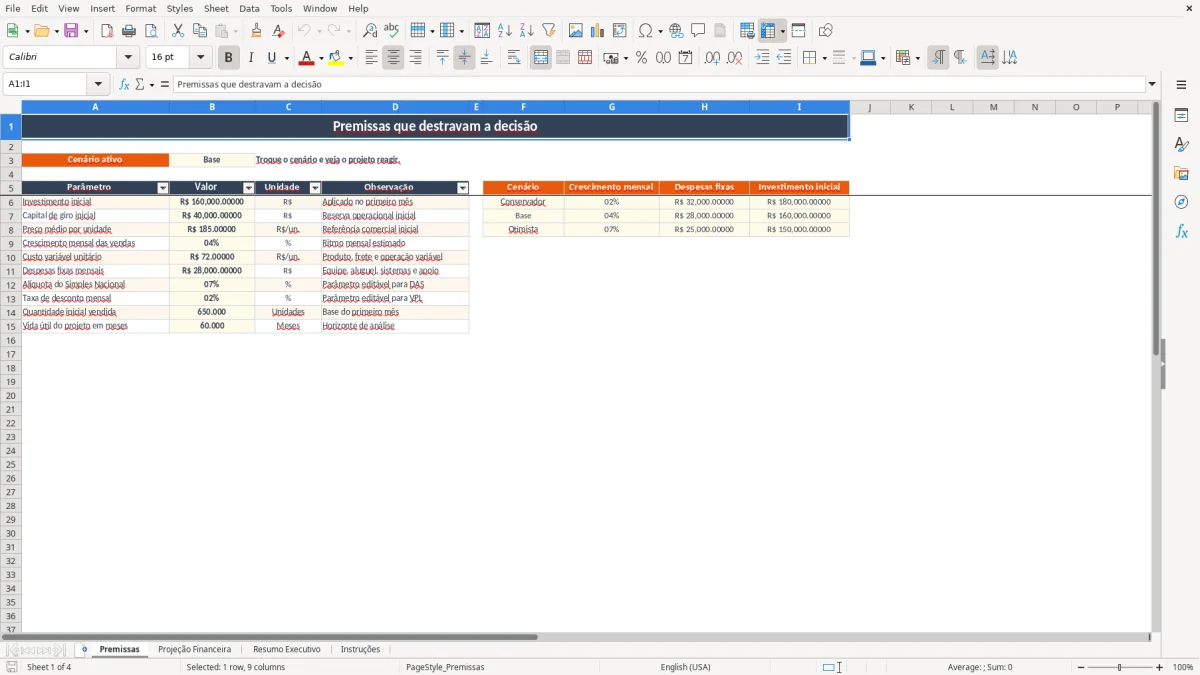Toggle Wrap Text button
The height and width of the screenshot is (675, 1200).
(x=514, y=58)
